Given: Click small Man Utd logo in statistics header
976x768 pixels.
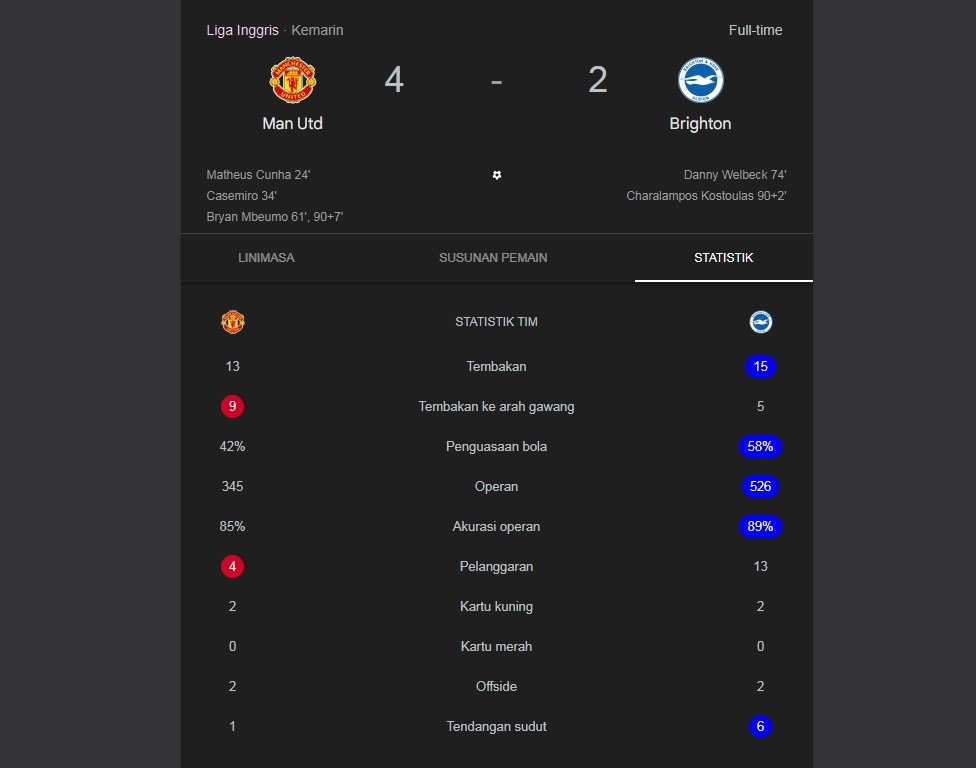Looking at the screenshot, I should (233, 322).
